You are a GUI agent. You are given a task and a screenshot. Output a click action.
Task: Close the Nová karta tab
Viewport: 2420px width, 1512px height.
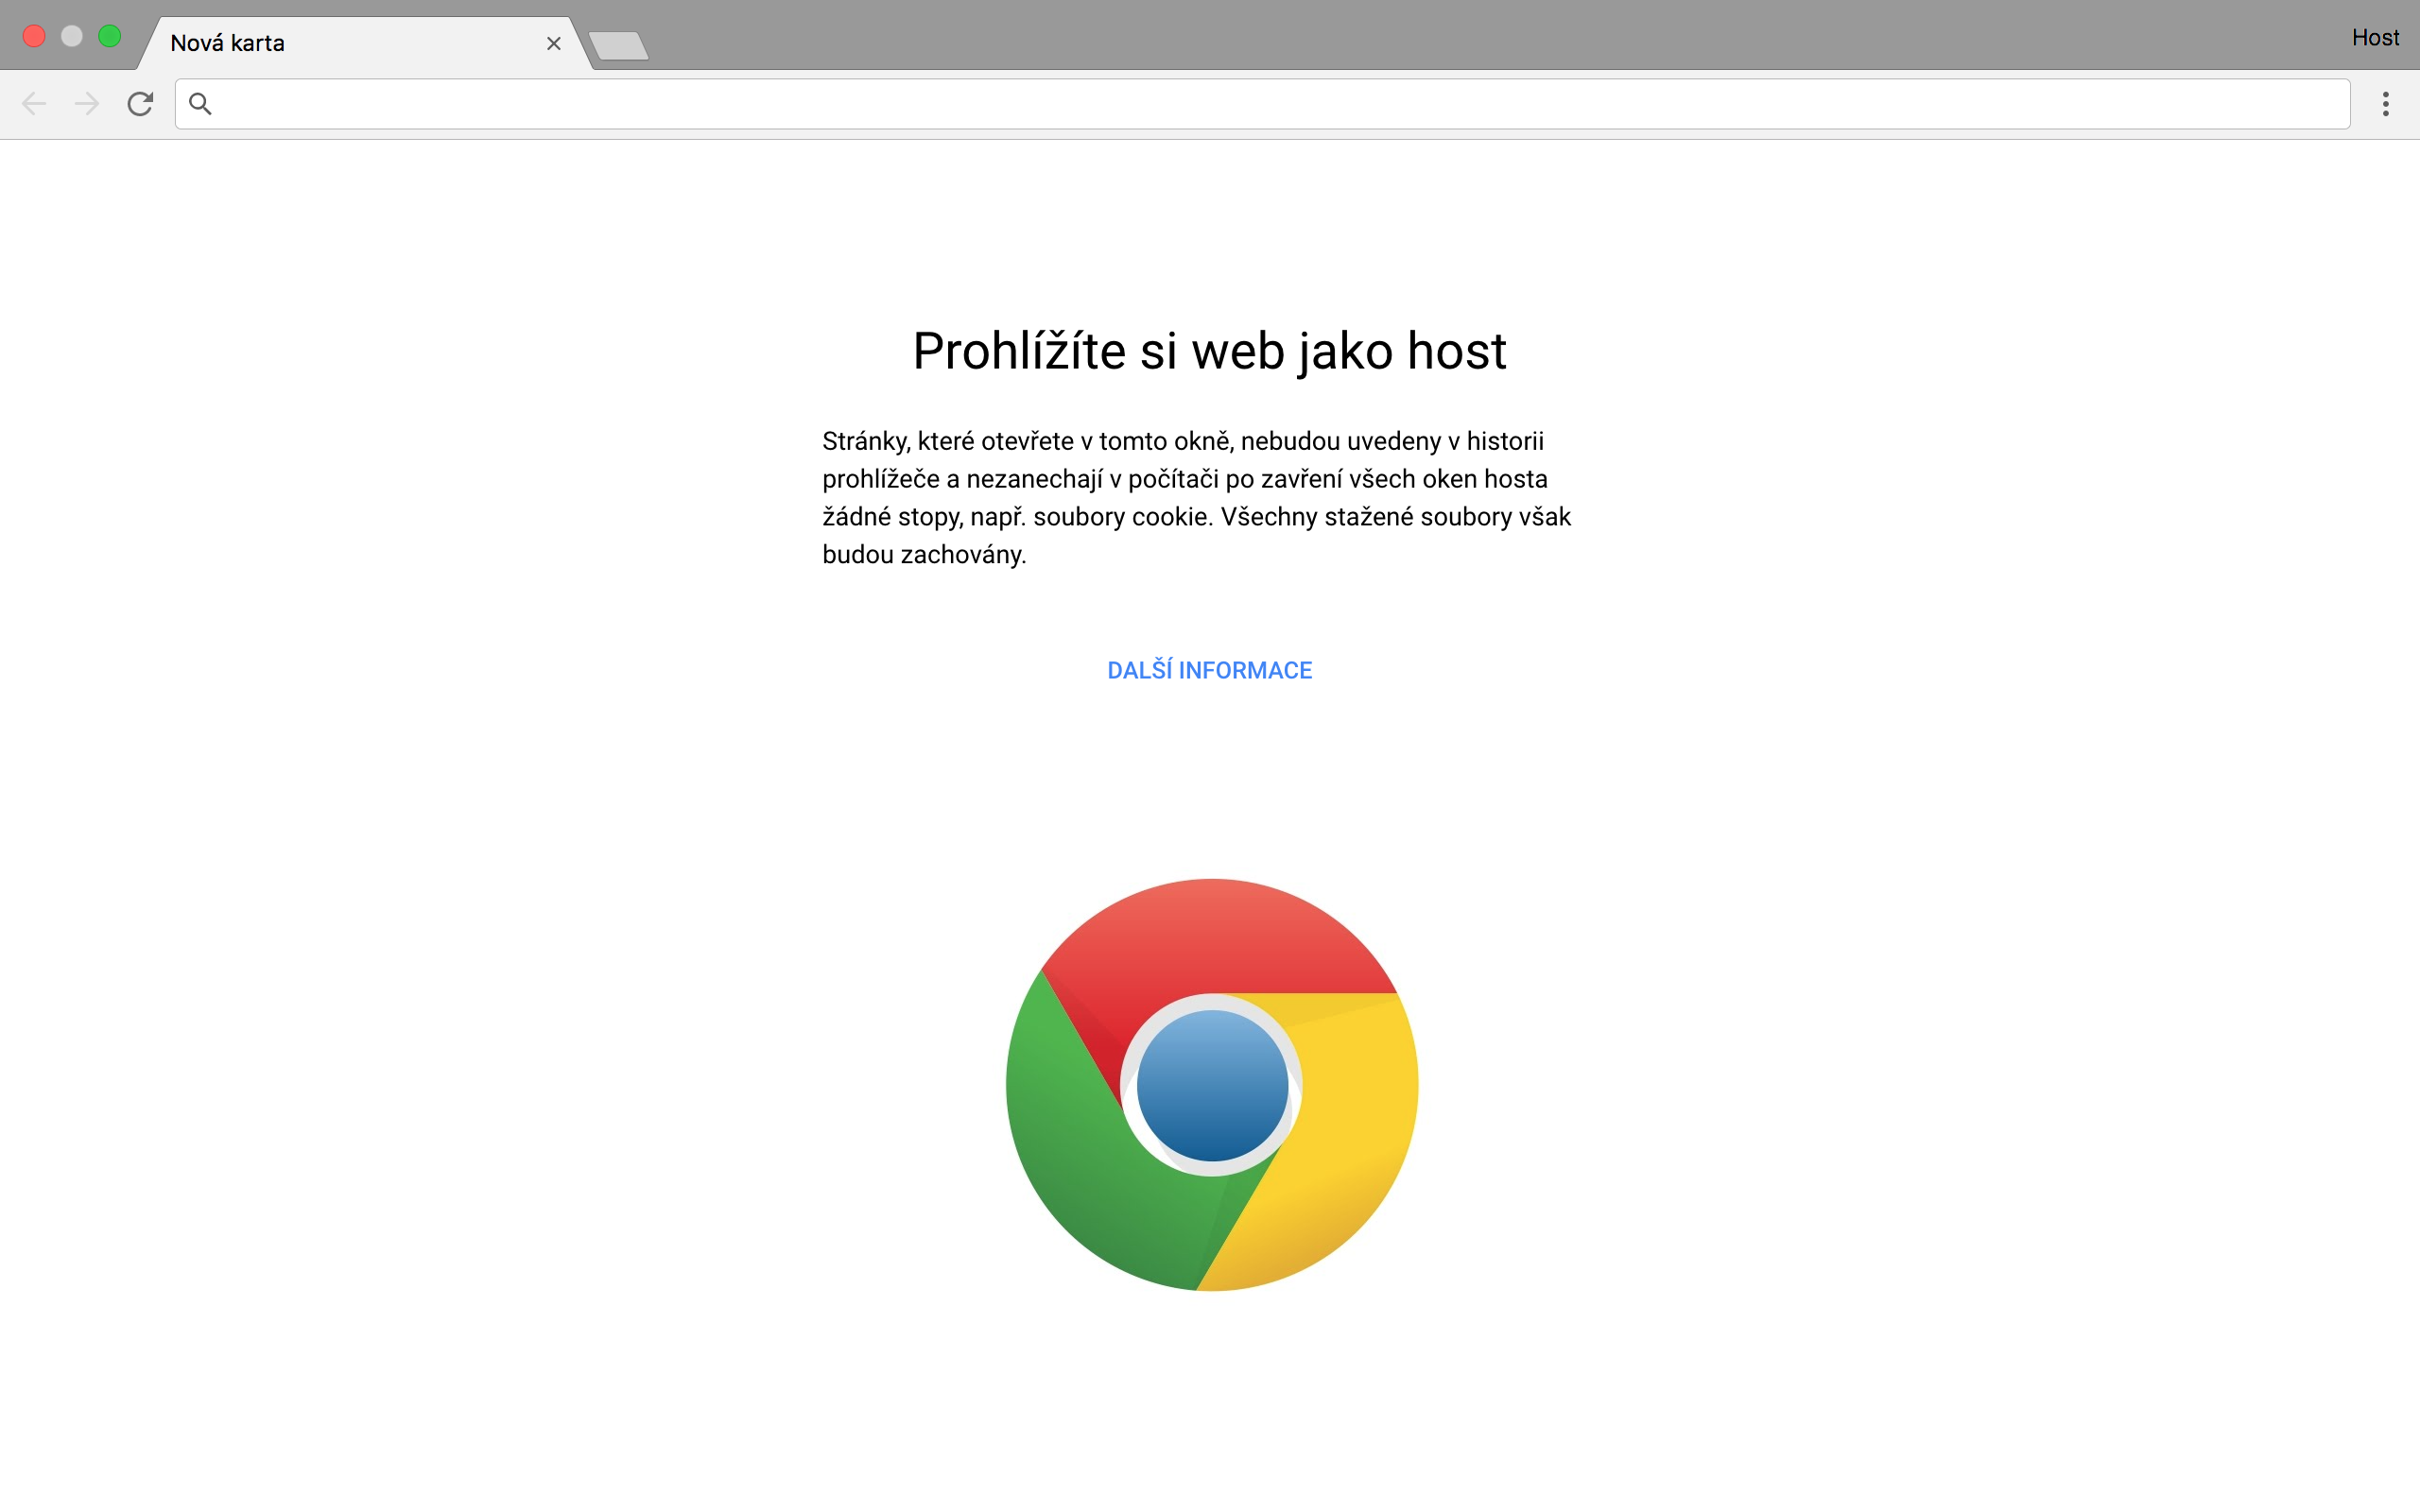click(x=553, y=43)
